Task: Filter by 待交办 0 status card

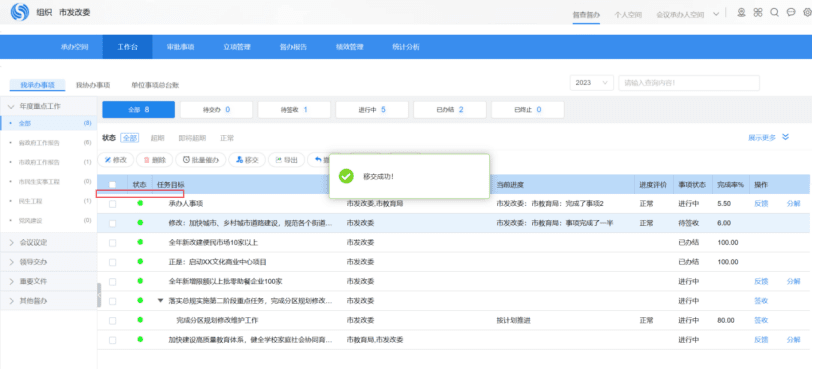Action: pos(216,110)
